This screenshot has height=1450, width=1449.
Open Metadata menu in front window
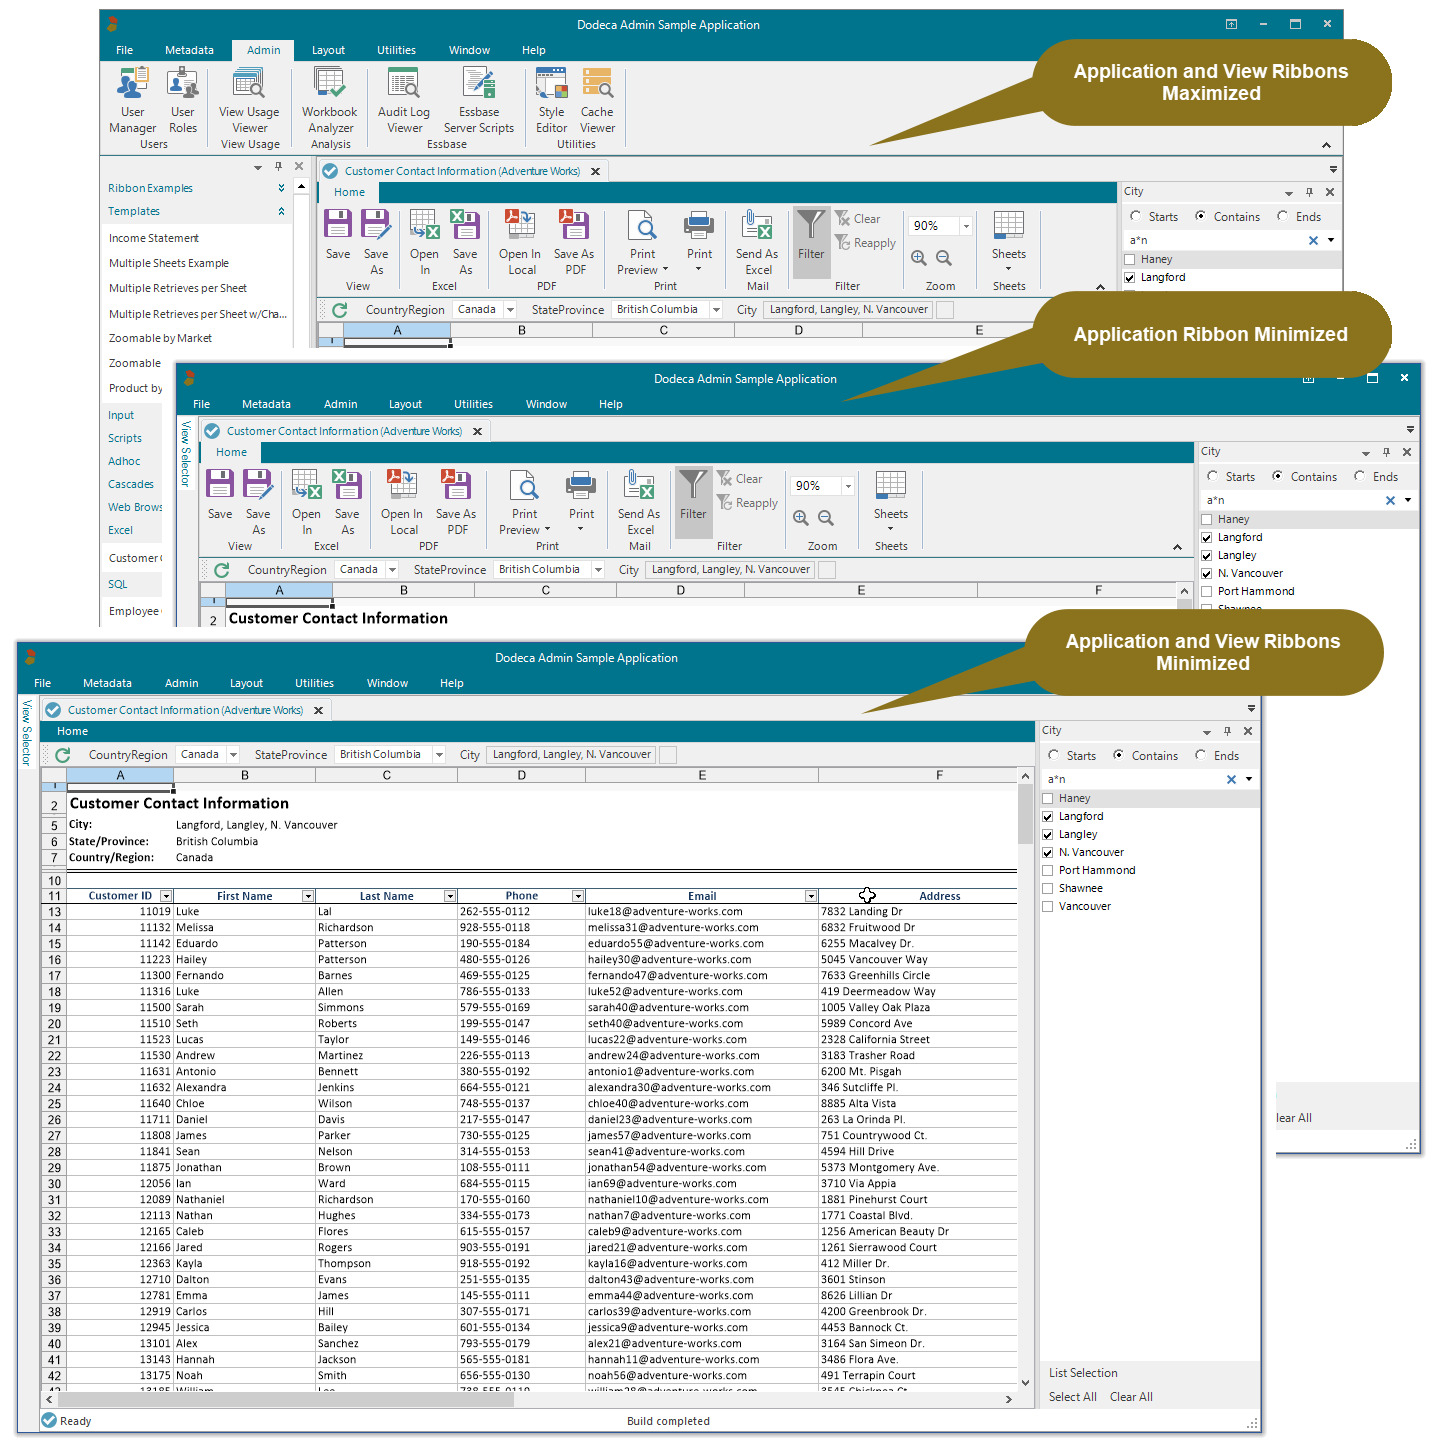point(107,683)
